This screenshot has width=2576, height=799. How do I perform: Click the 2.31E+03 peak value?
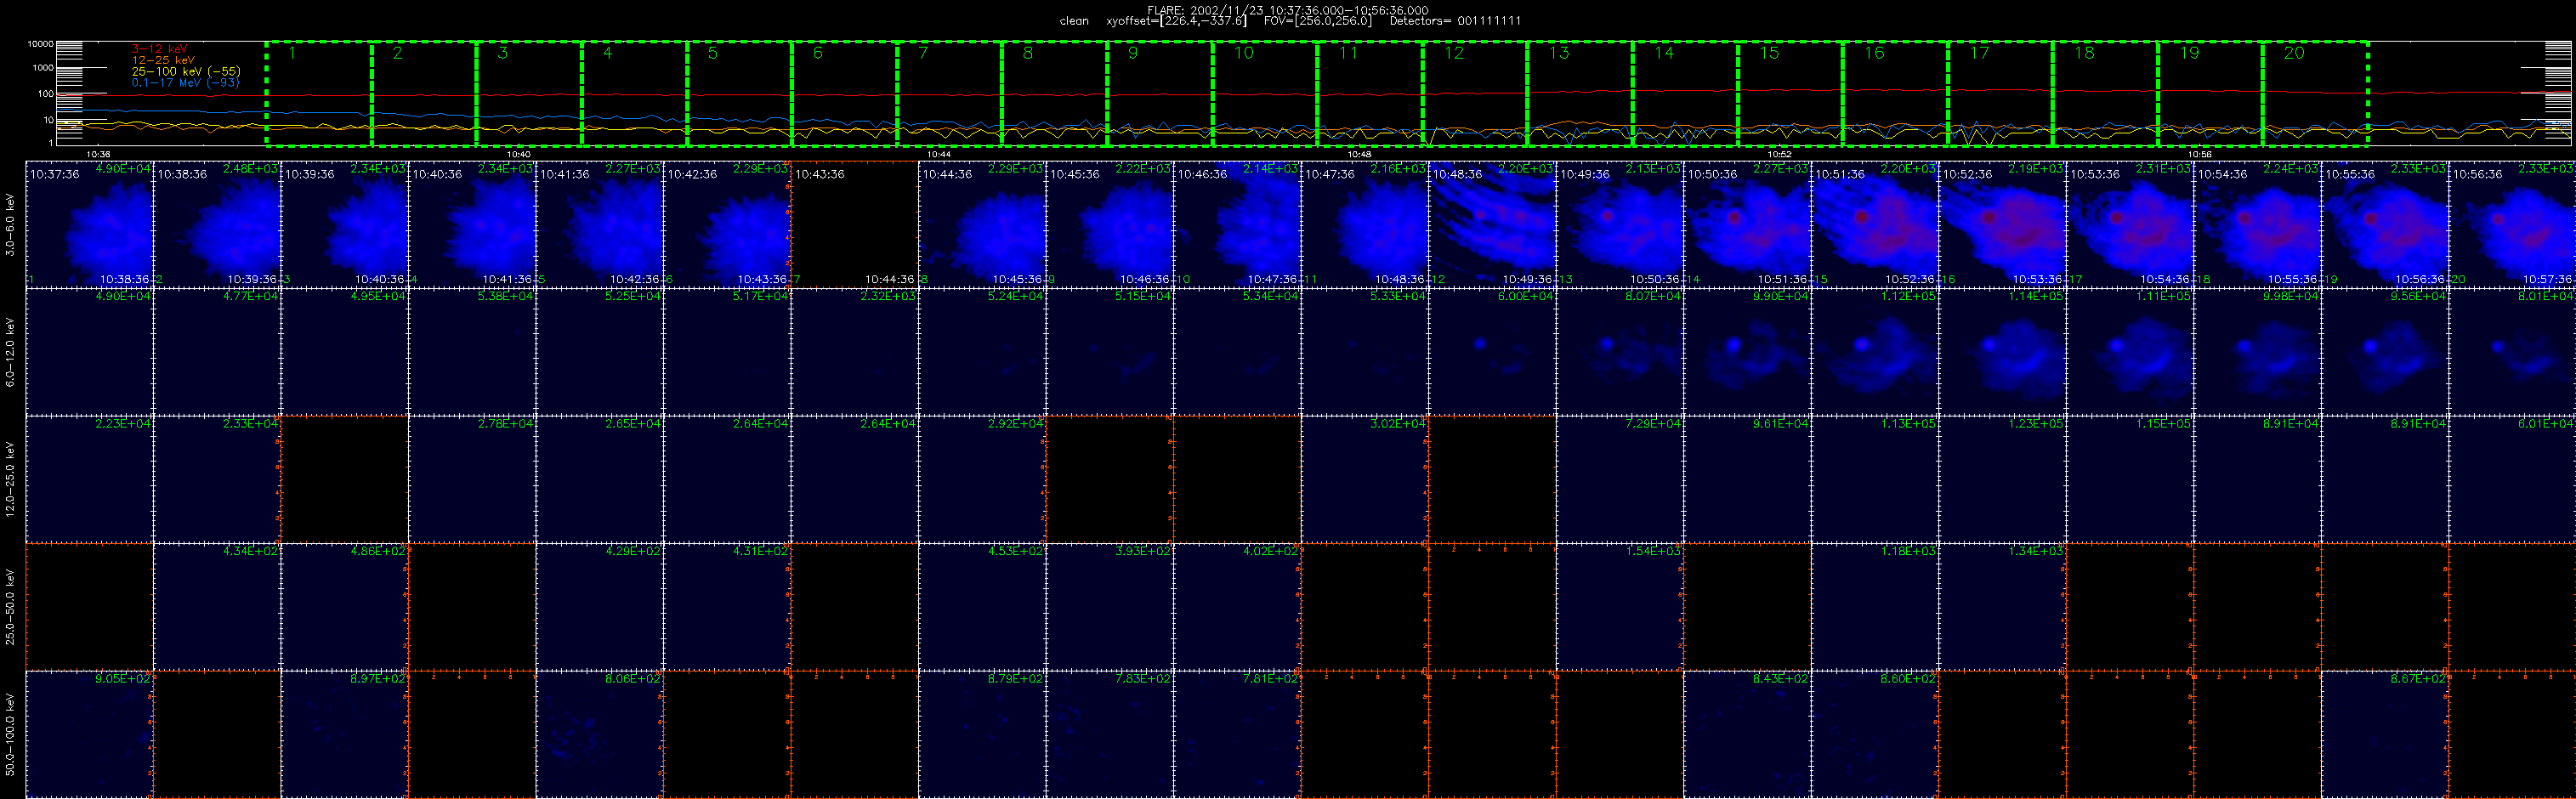click(2164, 169)
